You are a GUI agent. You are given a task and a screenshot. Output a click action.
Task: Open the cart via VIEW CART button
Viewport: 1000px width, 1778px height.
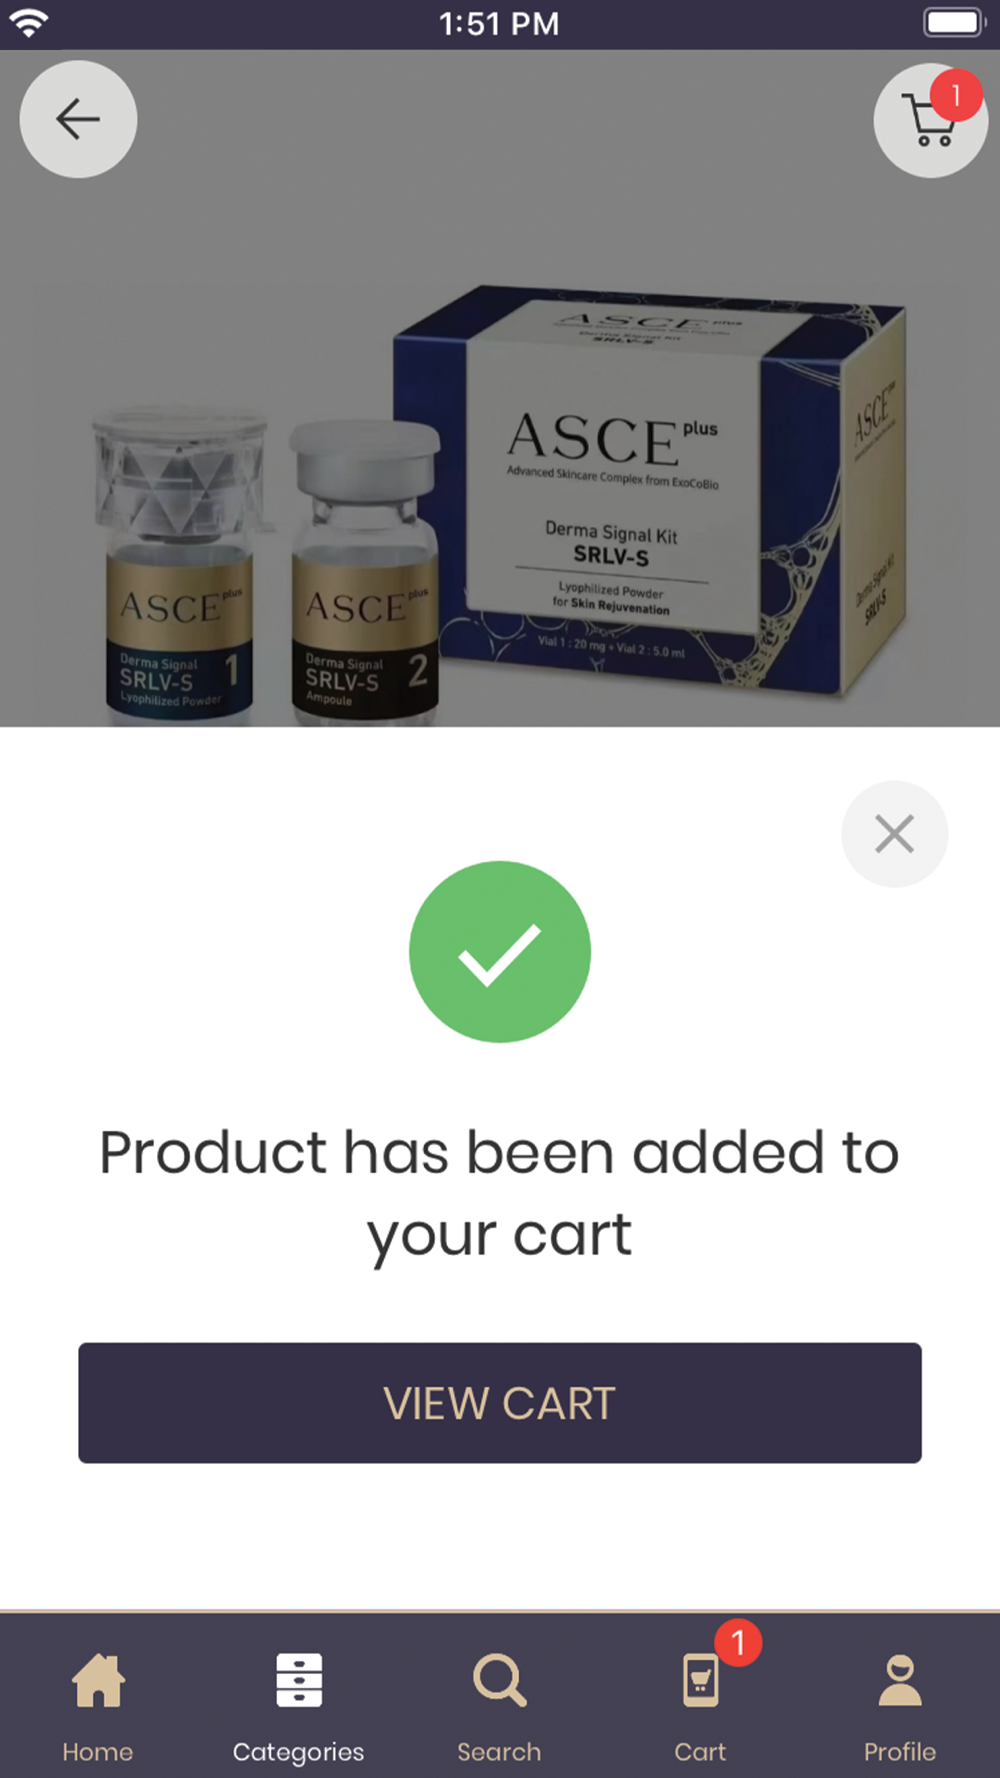[x=500, y=1403]
